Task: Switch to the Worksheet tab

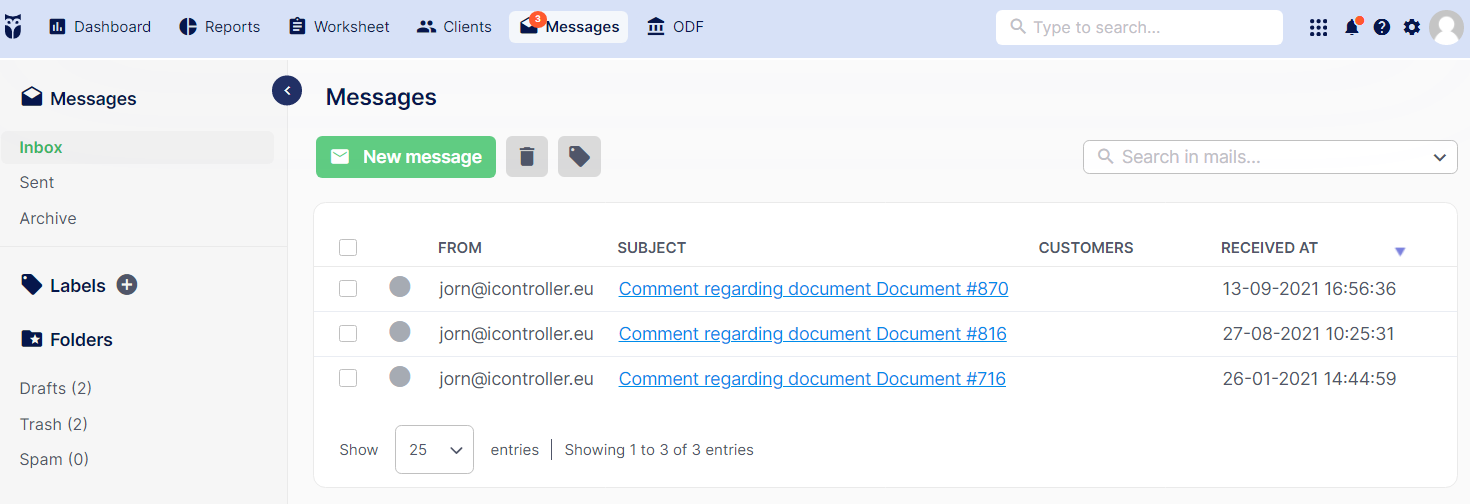Action: 339,27
